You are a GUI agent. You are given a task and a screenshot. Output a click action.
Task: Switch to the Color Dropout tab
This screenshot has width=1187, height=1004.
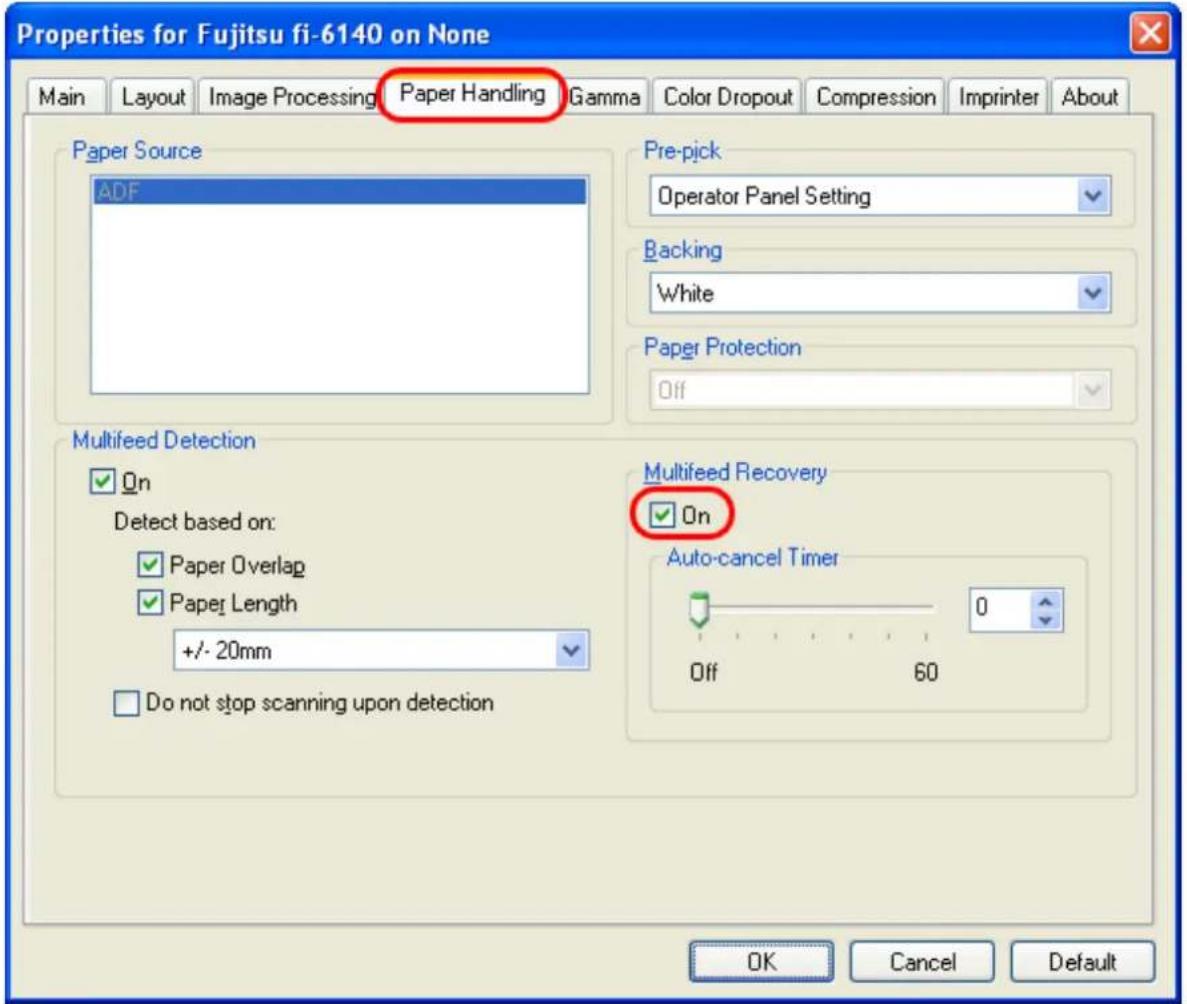(x=727, y=97)
